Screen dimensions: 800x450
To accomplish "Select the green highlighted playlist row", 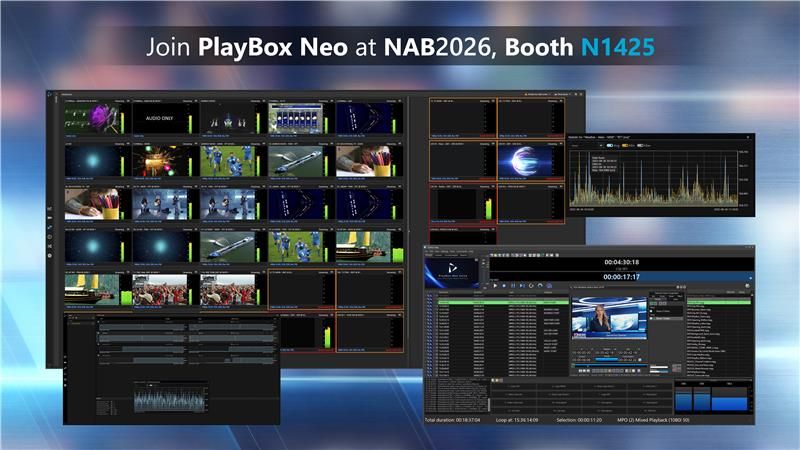I will click(x=503, y=303).
